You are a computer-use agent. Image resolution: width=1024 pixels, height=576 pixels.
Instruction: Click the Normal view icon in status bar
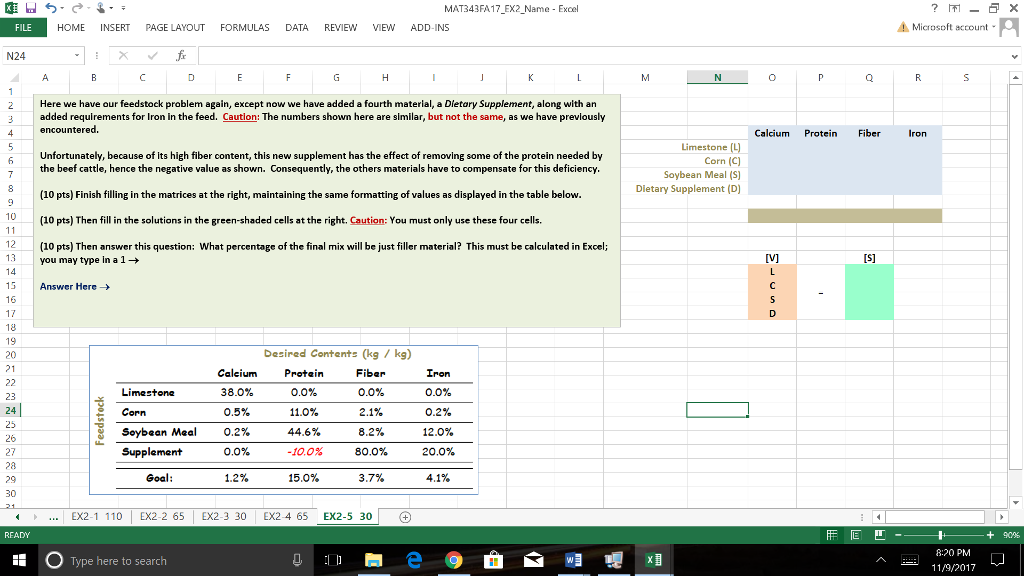(x=832, y=534)
